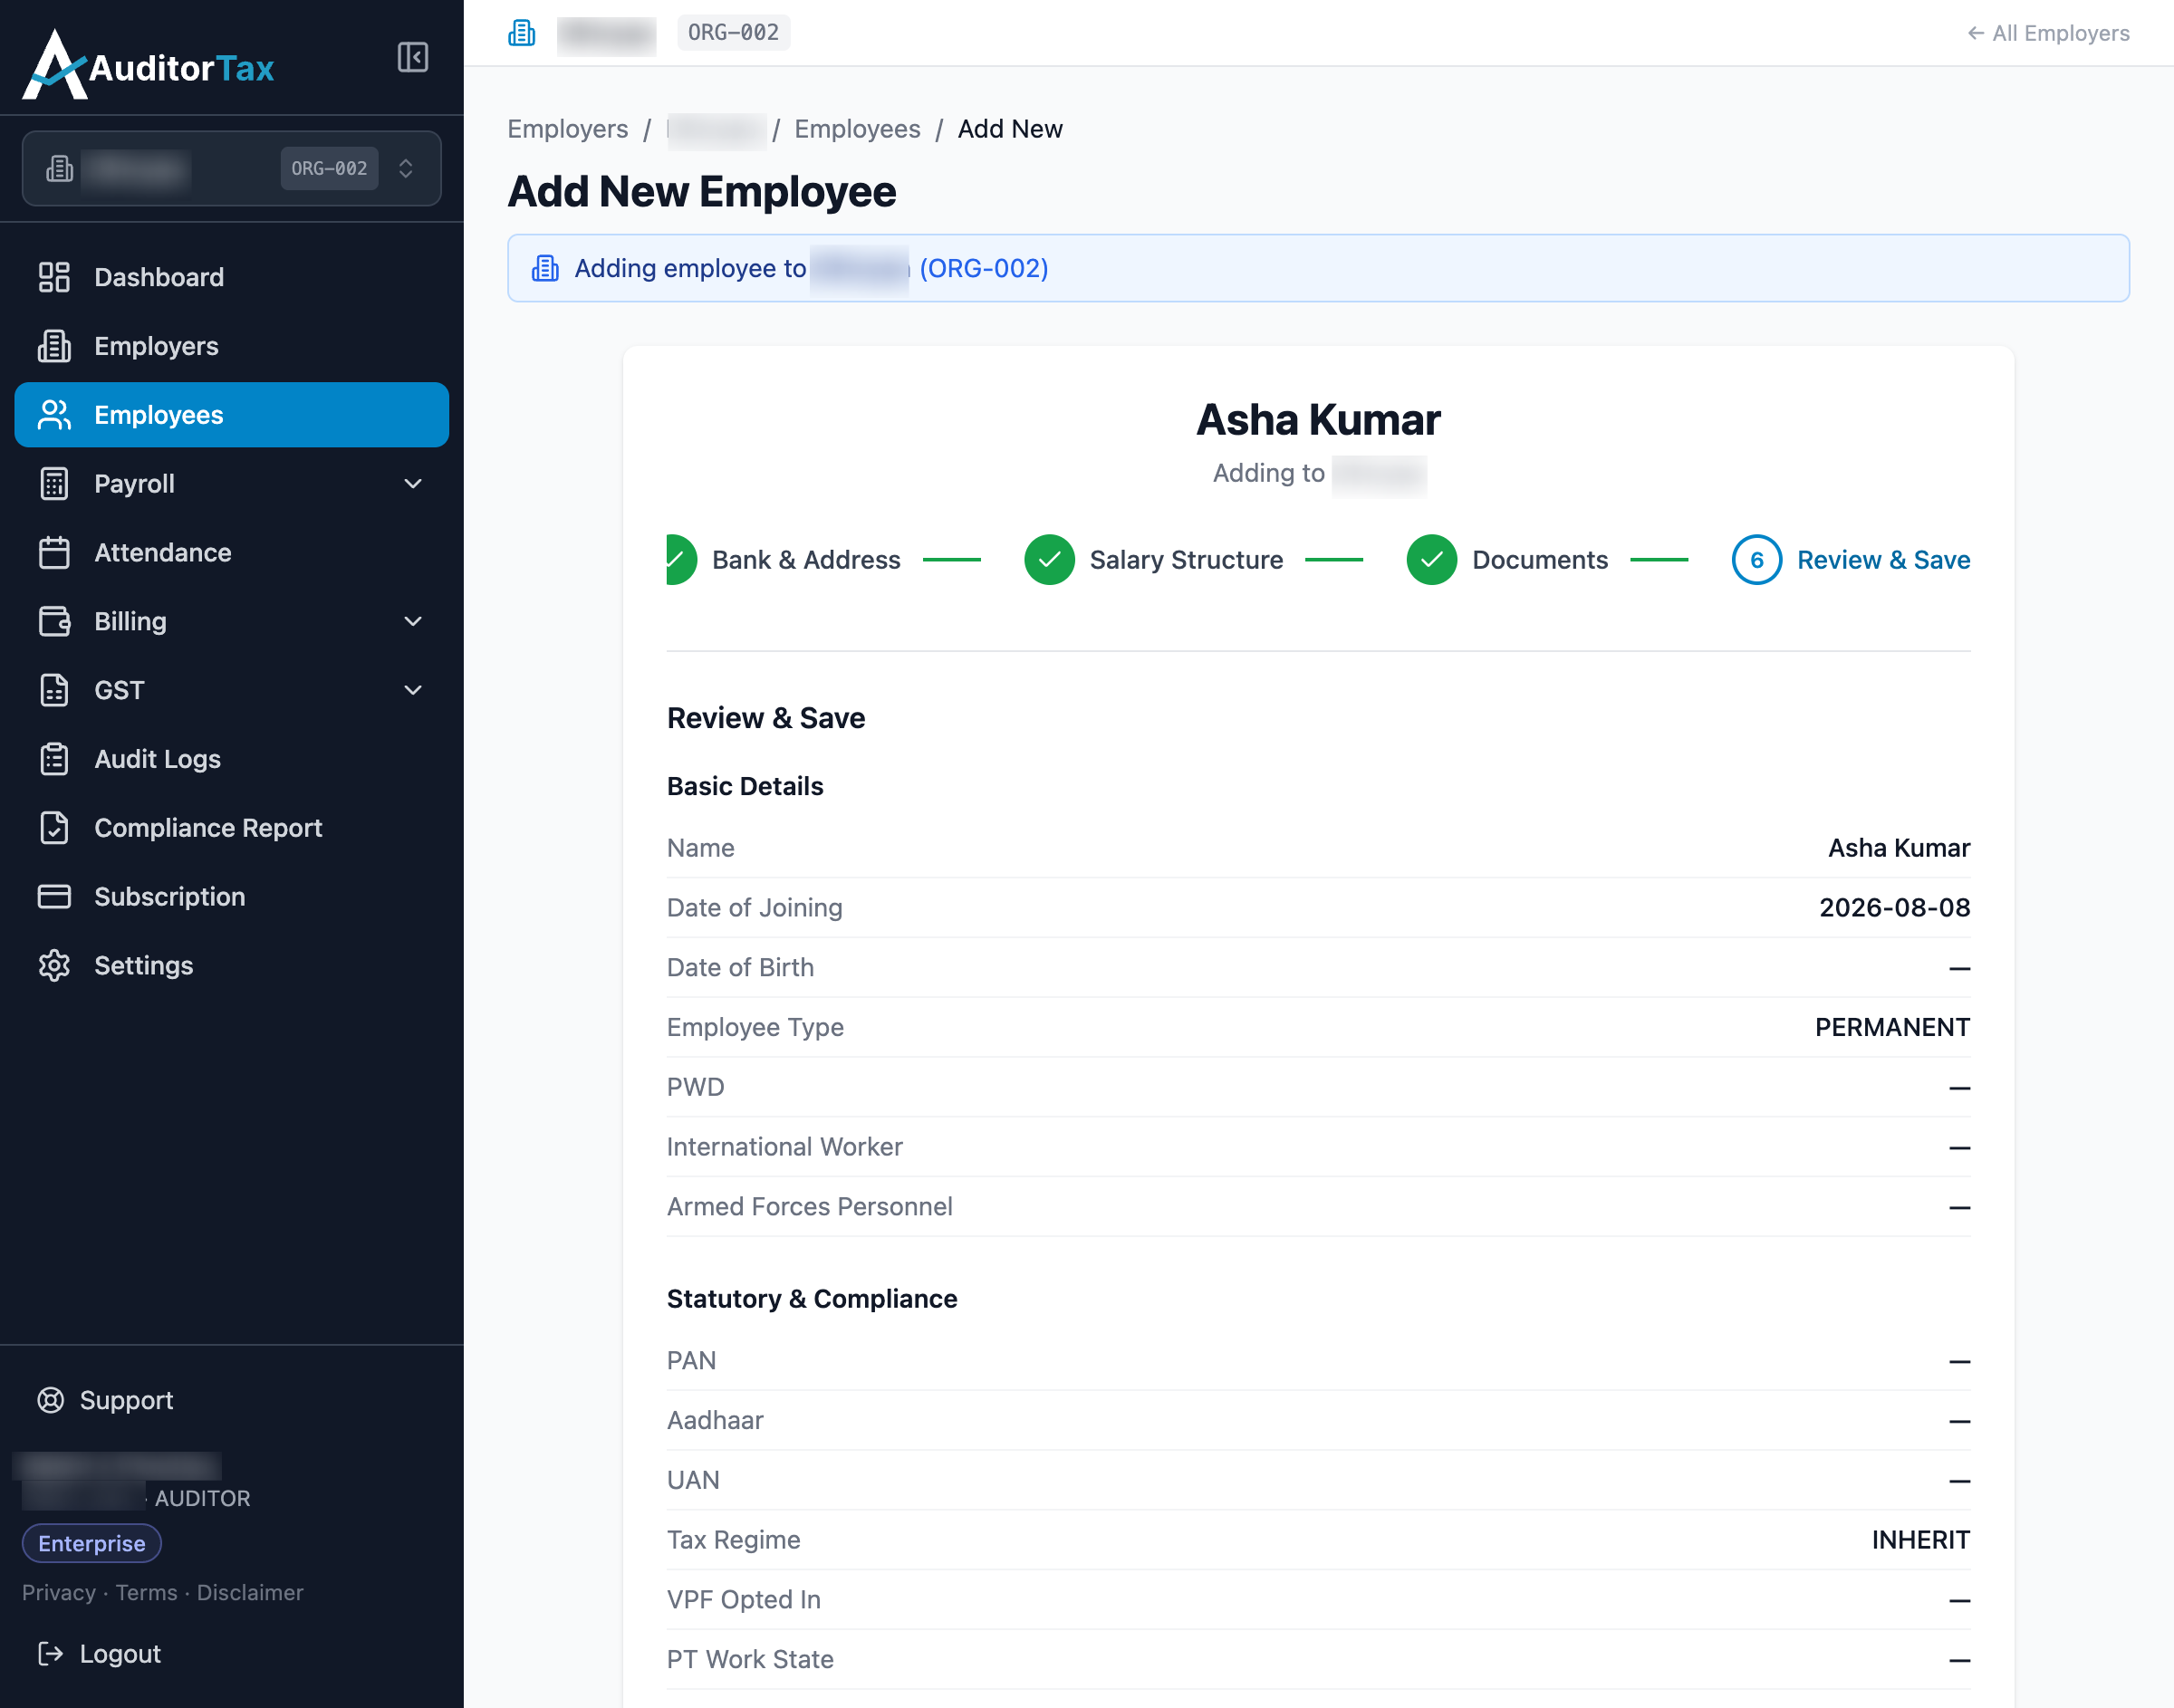2174x1708 pixels.
Task: Click the Attendance calendar icon
Action: click(54, 553)
